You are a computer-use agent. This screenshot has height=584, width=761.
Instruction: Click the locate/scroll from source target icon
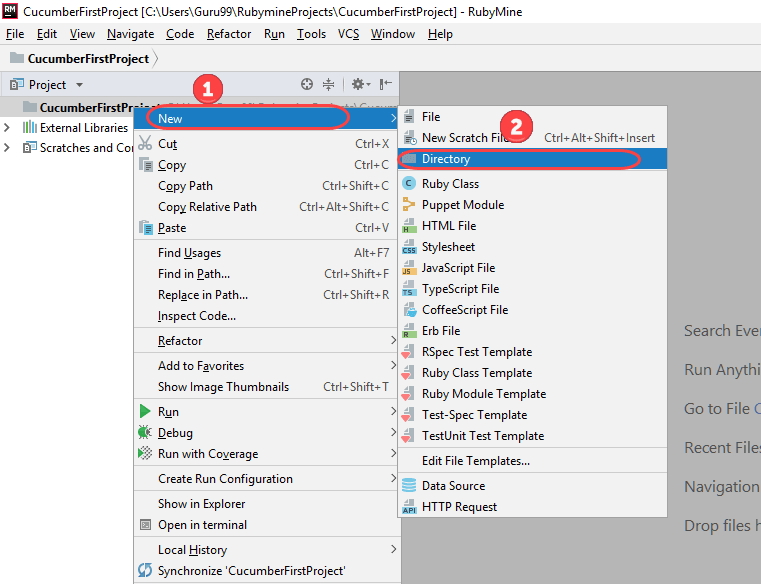[x=307, y=85]
